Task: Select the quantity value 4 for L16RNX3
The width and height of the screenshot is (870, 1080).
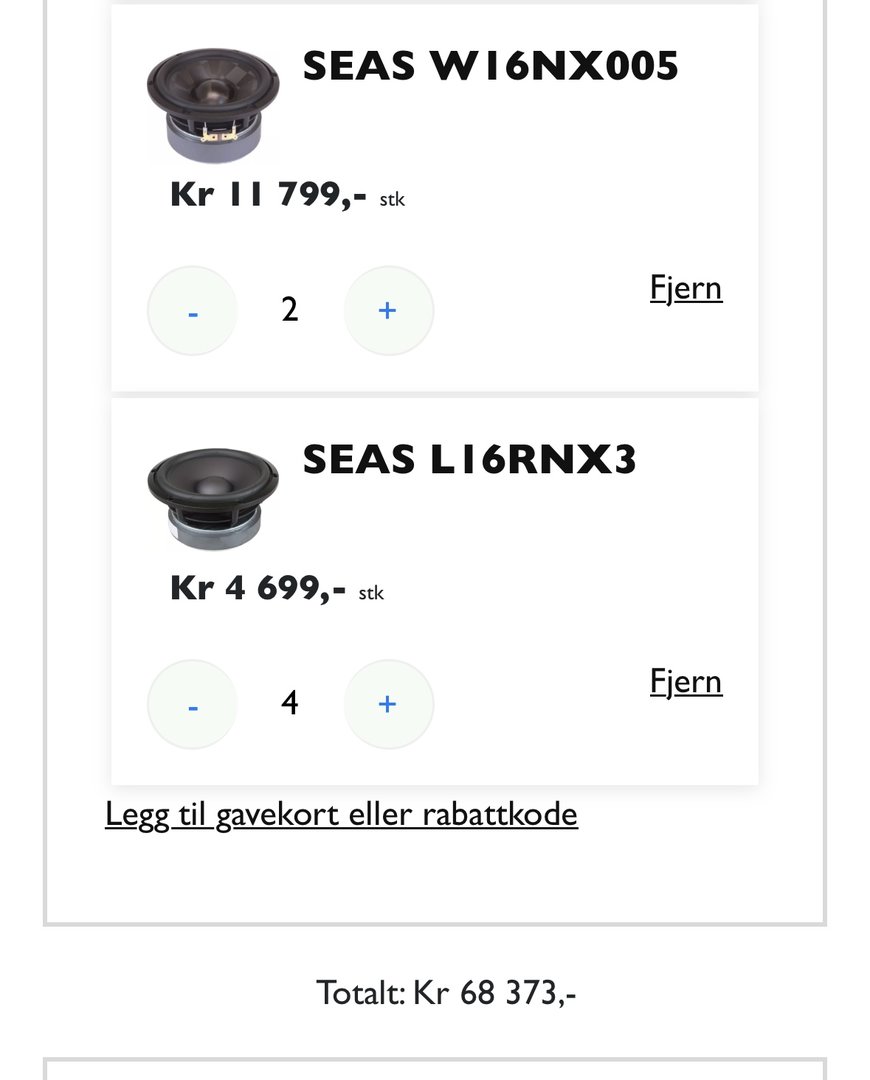Action: [290, 704]
